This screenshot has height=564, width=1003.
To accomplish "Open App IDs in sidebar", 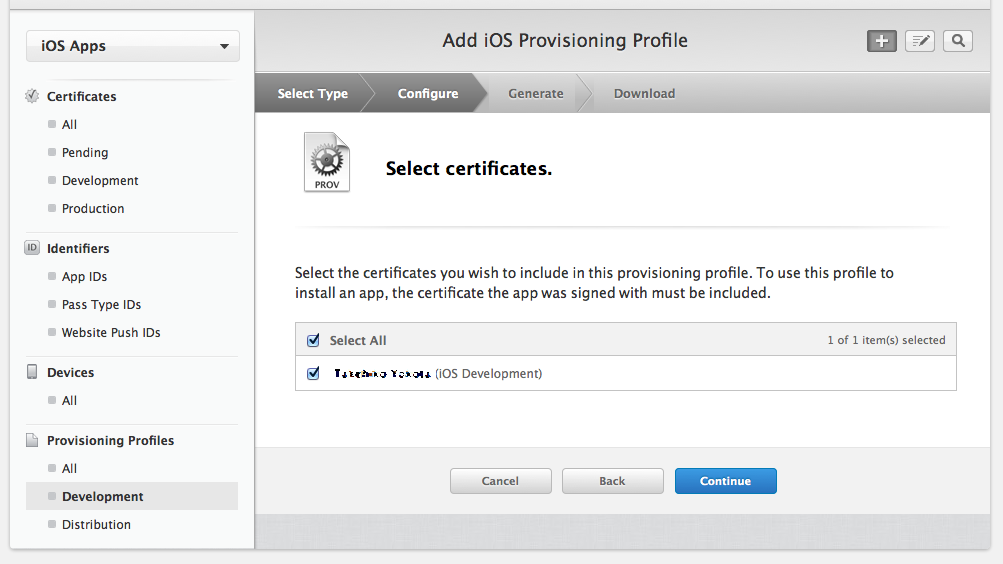I will [84, 277].
